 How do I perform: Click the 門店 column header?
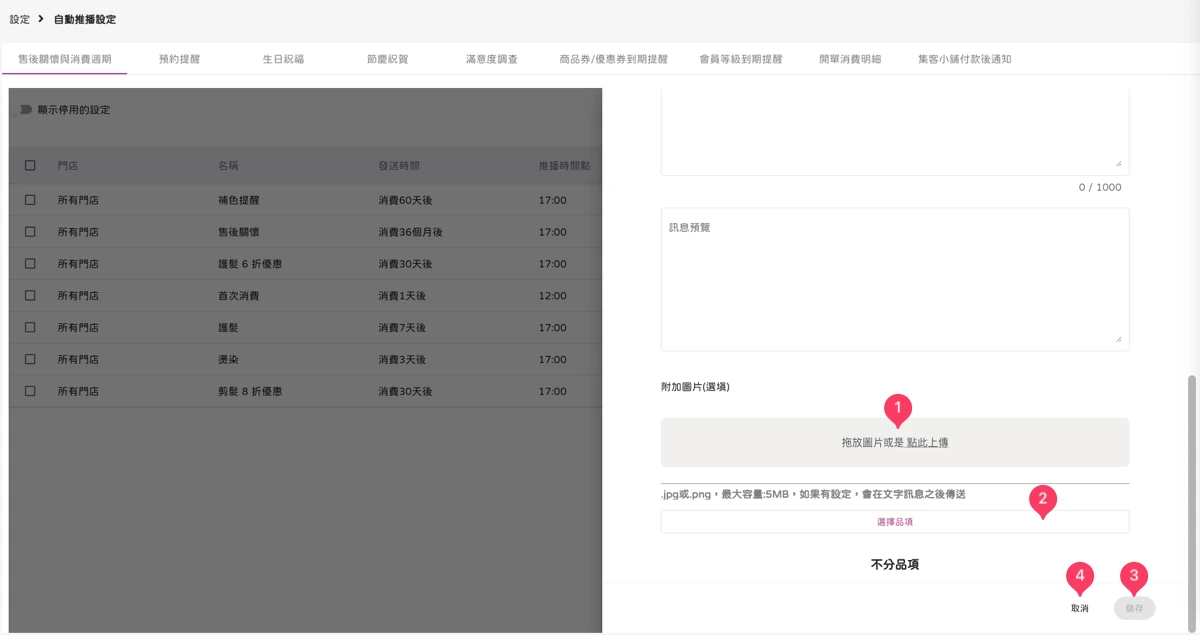click(x=68, y=165)
